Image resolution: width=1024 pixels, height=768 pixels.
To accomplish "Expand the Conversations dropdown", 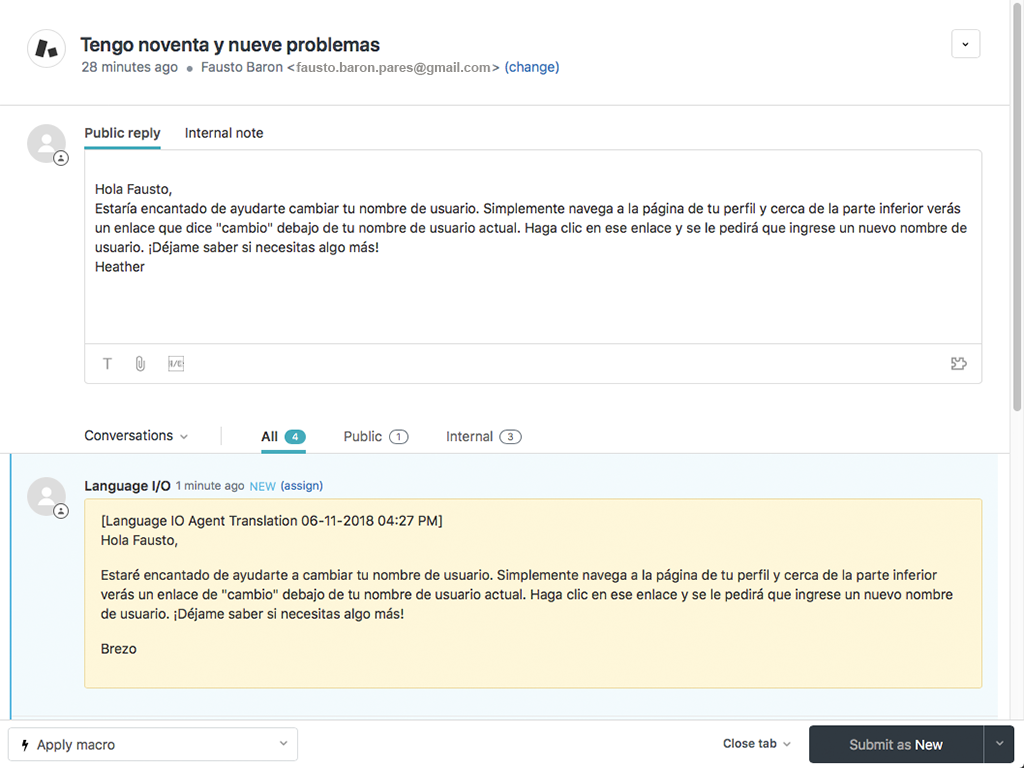I will pyautogui.click(x=136, y=436).
